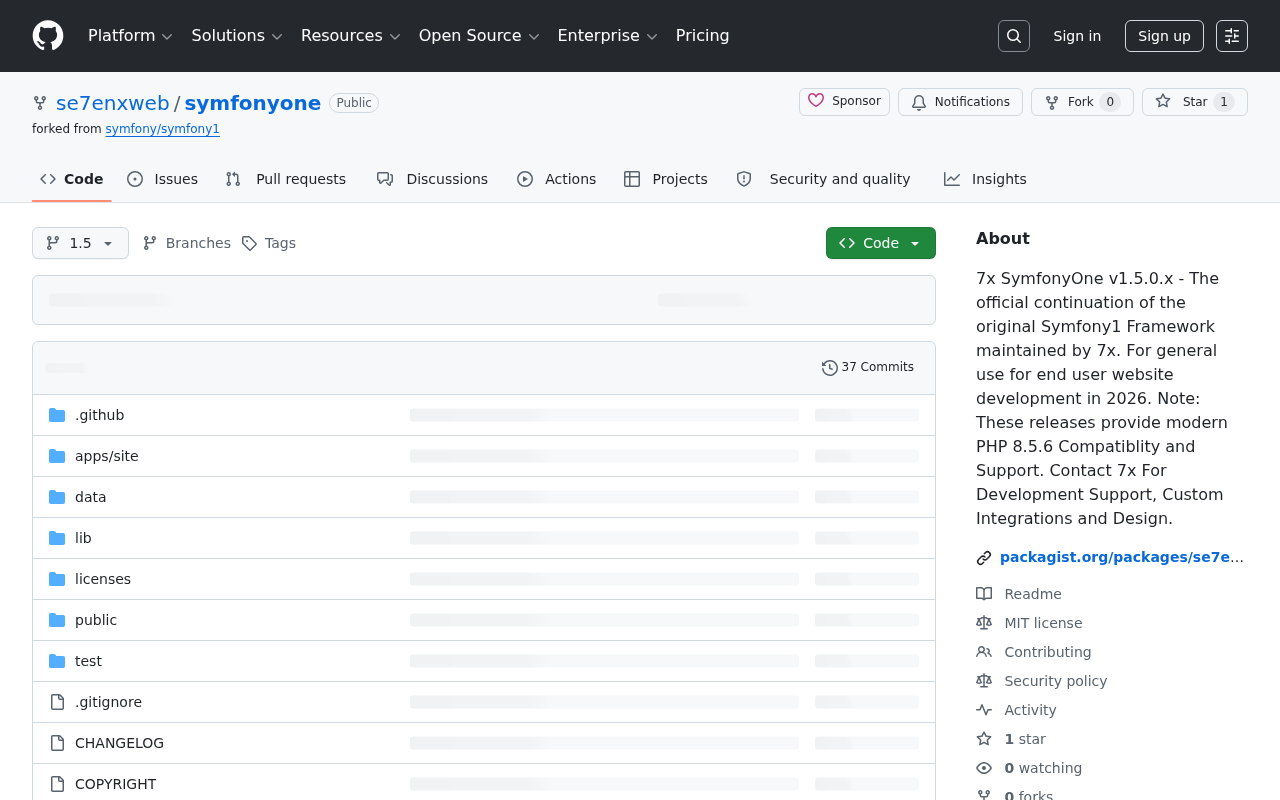
Task: Open the COPYRIGHT file name
Action: 115,784
